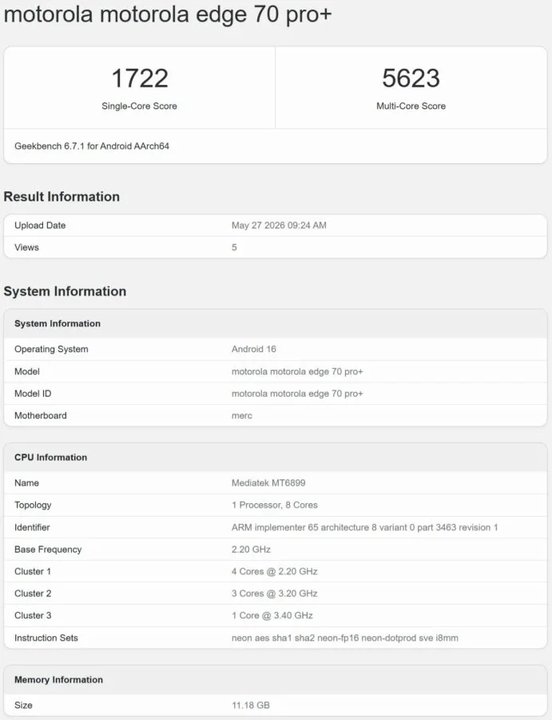
Task: Click the single-core score 1722
Action: pos(140,78)
